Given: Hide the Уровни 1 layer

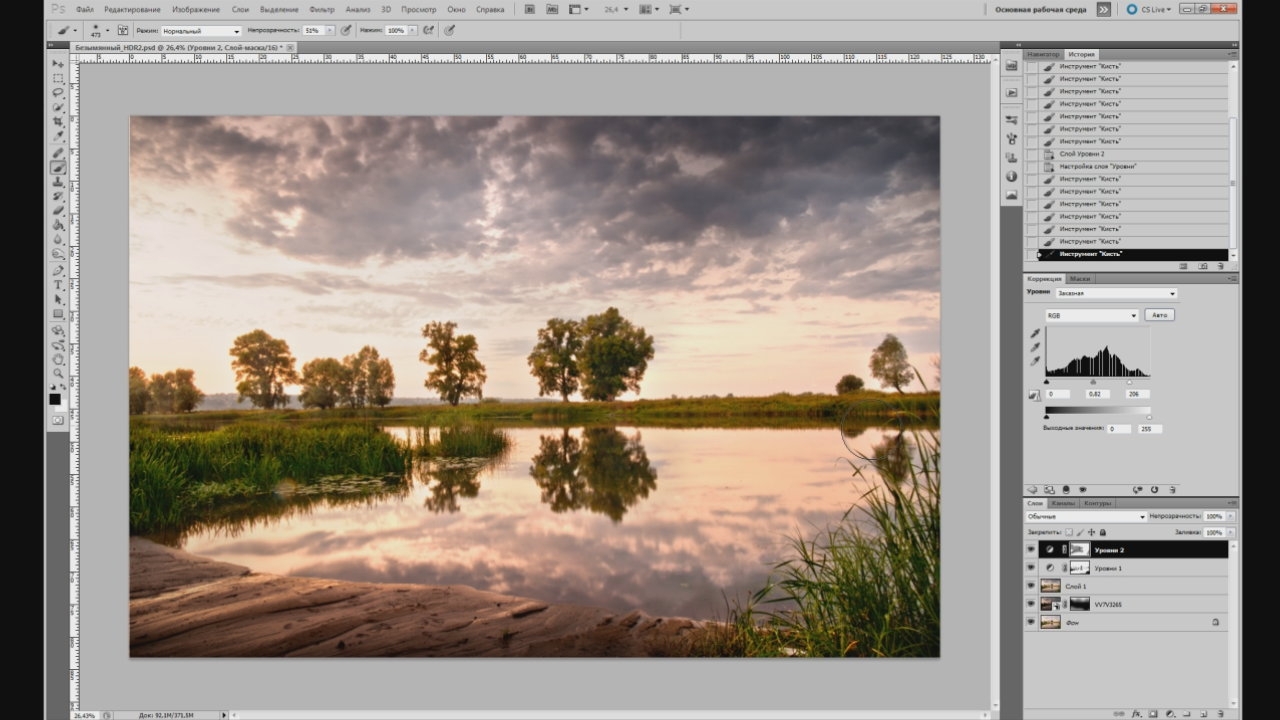Looking at the screenshot, I should tap(1031, 568).
